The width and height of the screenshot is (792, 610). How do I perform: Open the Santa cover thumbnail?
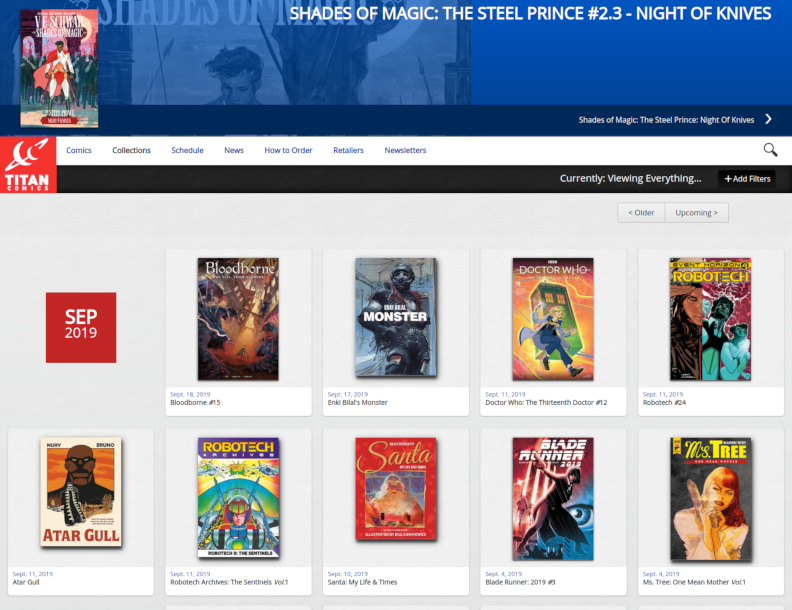pos(395,489)
